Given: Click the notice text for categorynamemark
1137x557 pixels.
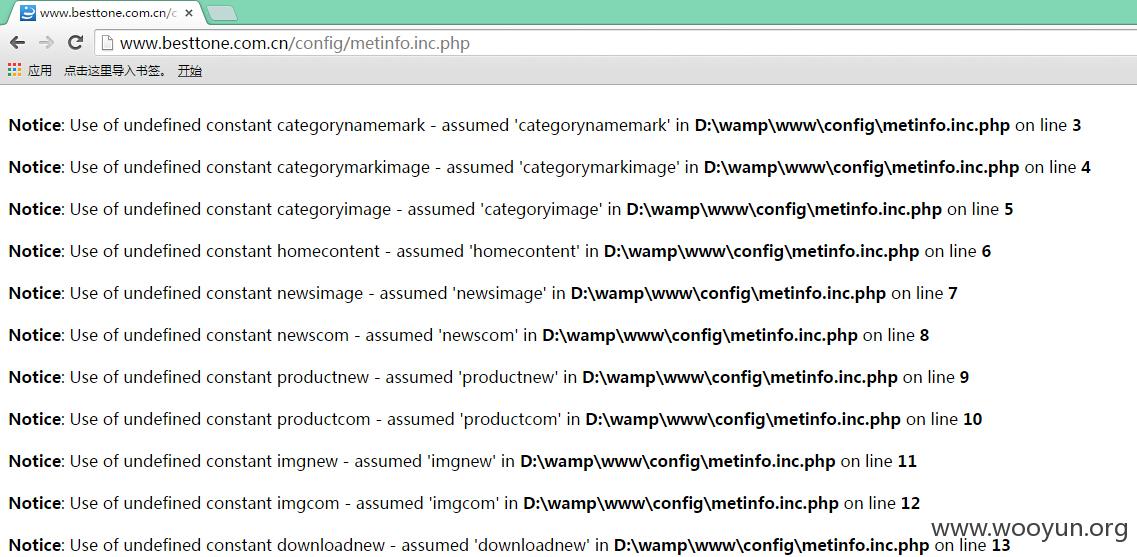Looking at the screenshot, I should 545,125.
